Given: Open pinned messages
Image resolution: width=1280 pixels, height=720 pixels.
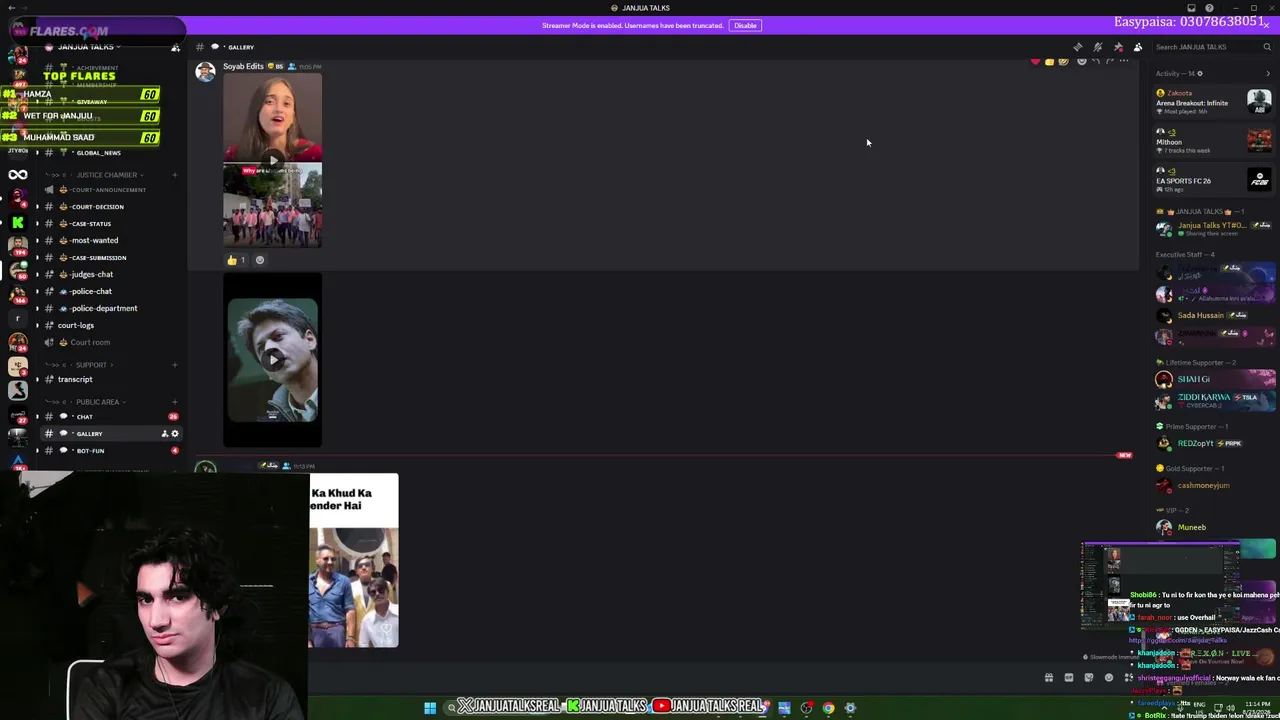Looking at the screenshot, I should (1118, 47).
